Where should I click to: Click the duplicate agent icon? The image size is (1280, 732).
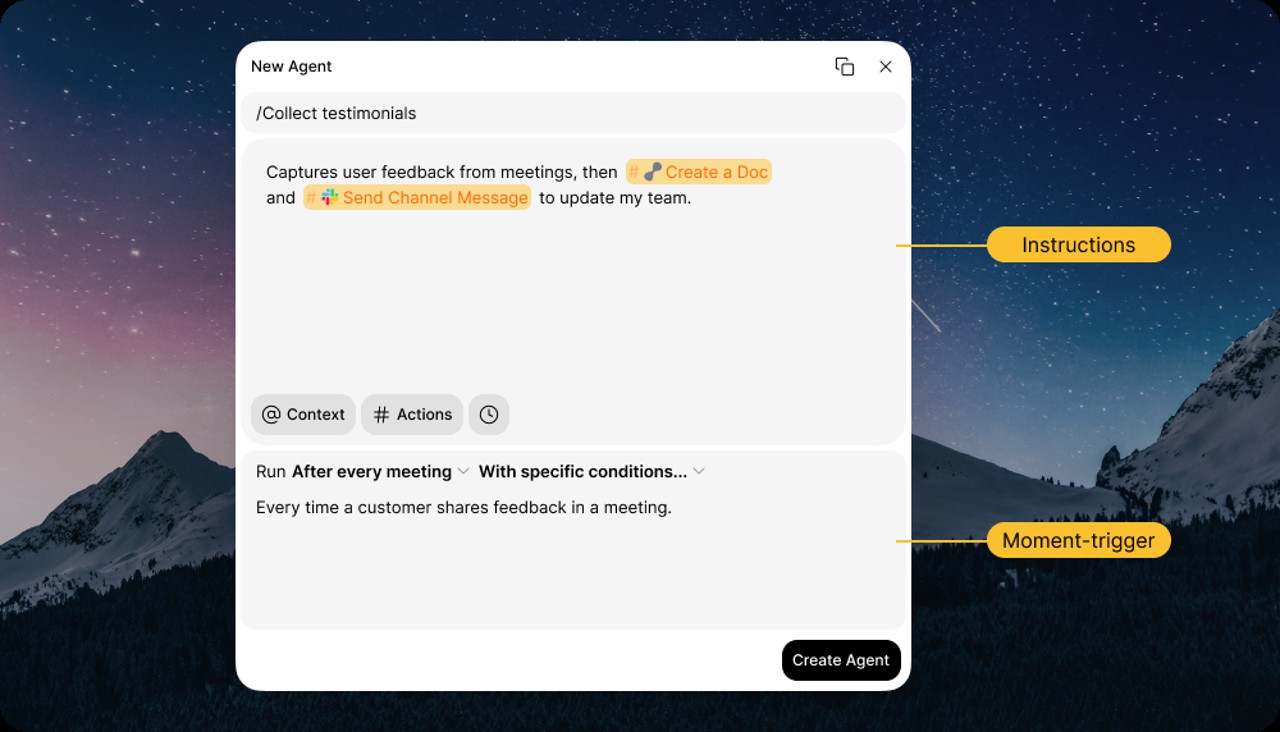[844, 67]
